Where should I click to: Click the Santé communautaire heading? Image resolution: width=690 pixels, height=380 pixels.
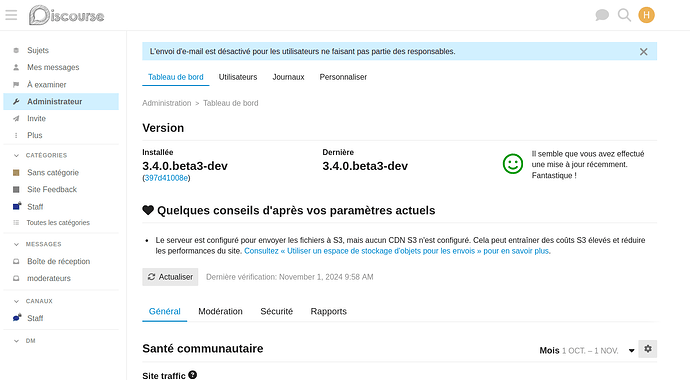coord(203,349)
